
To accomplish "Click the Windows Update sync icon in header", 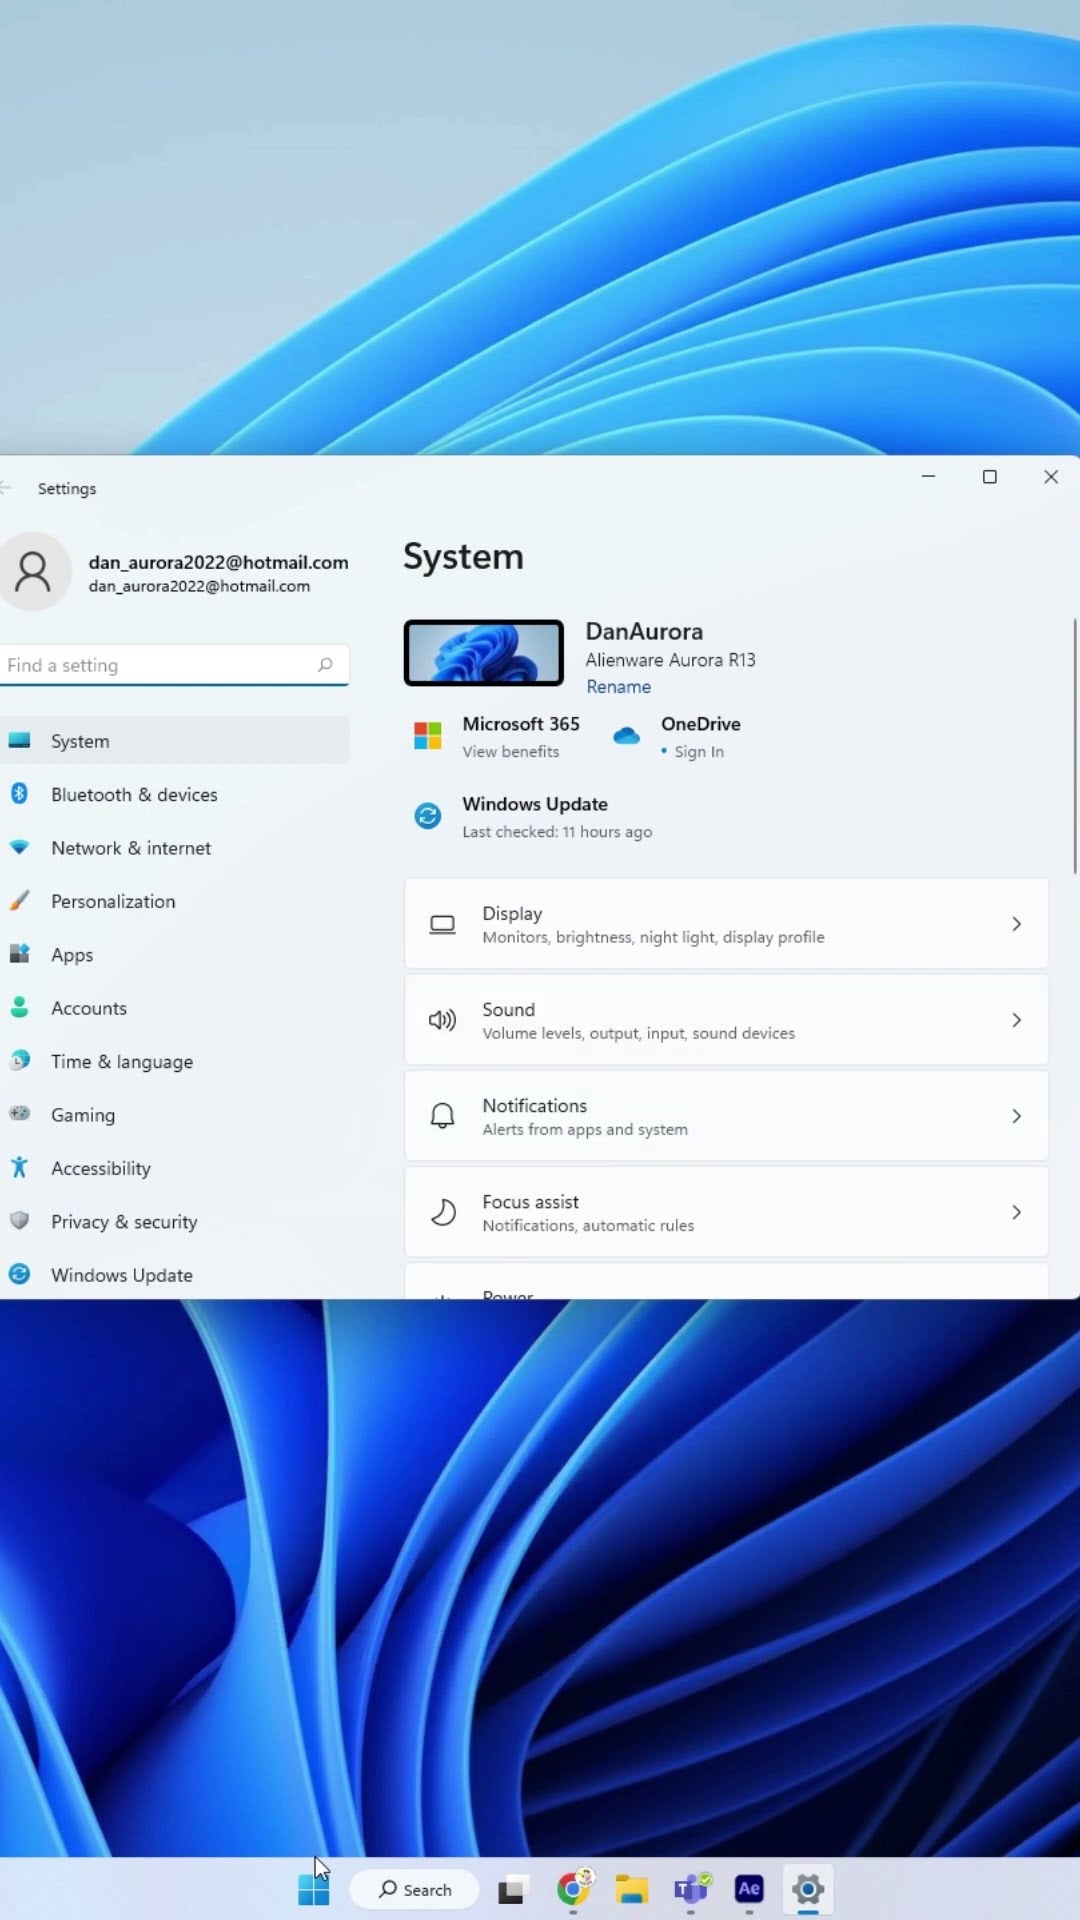I will [x=428, y=816].
